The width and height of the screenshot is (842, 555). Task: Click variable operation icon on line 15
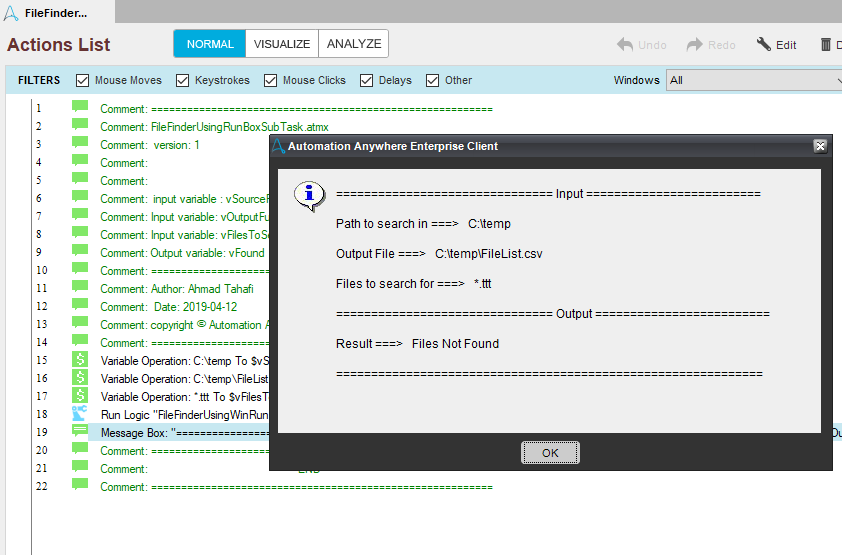tap(80, 359)
